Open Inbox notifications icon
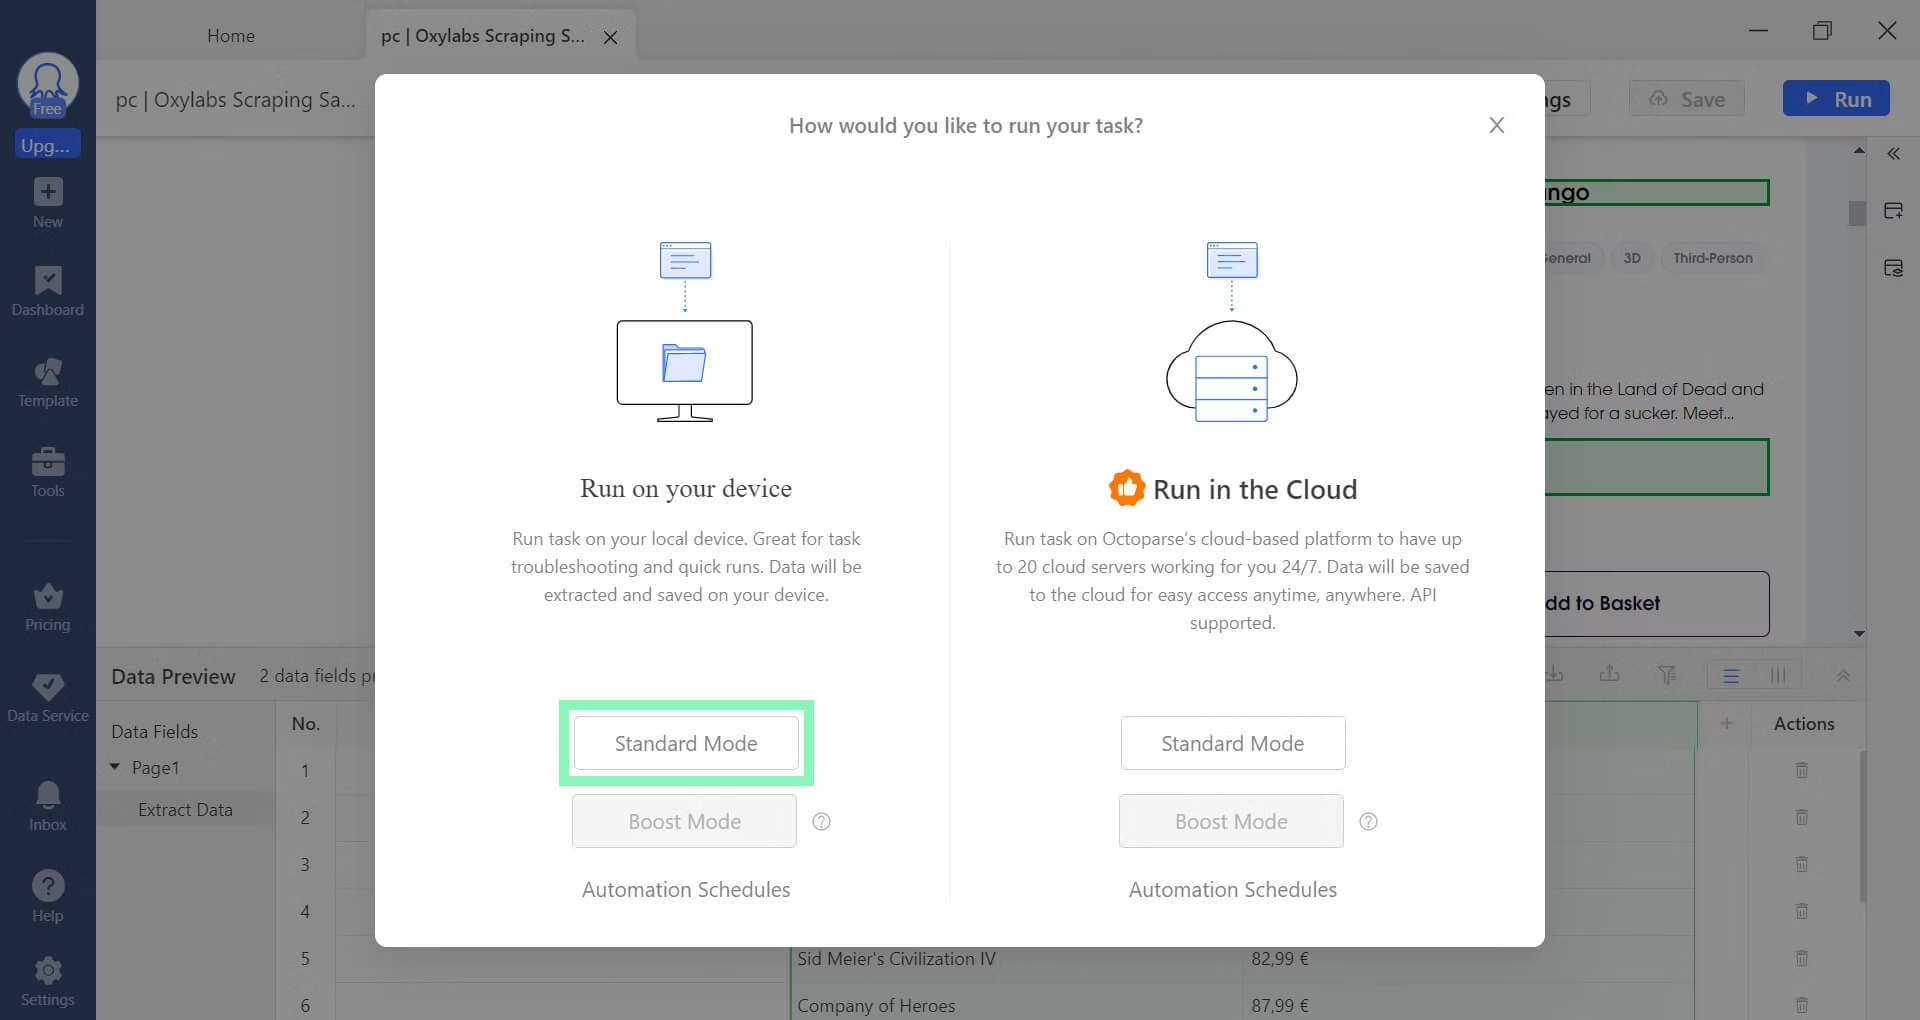 (x=47, y=806)
